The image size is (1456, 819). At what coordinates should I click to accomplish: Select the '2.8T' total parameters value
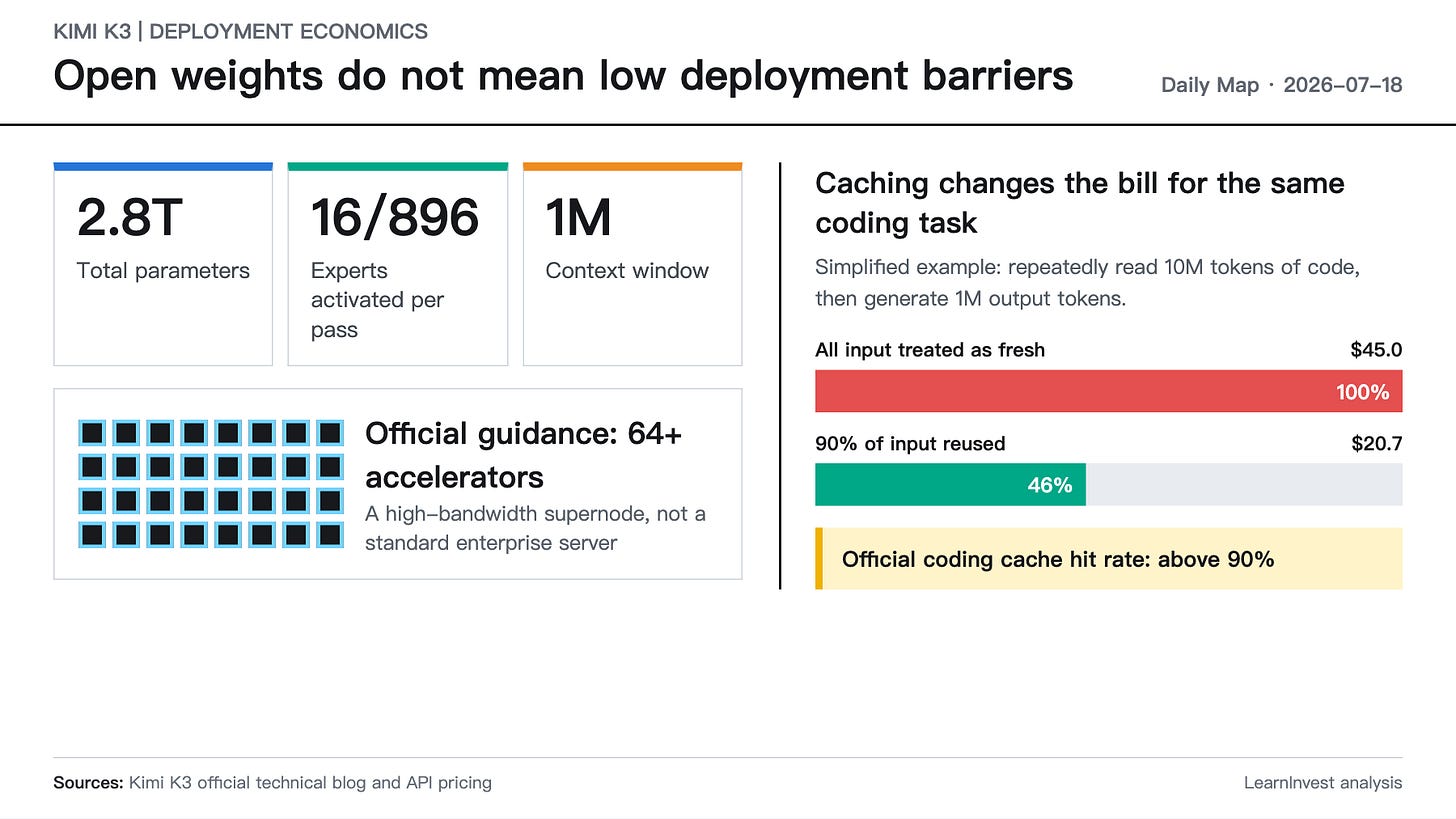click(130, 218)
